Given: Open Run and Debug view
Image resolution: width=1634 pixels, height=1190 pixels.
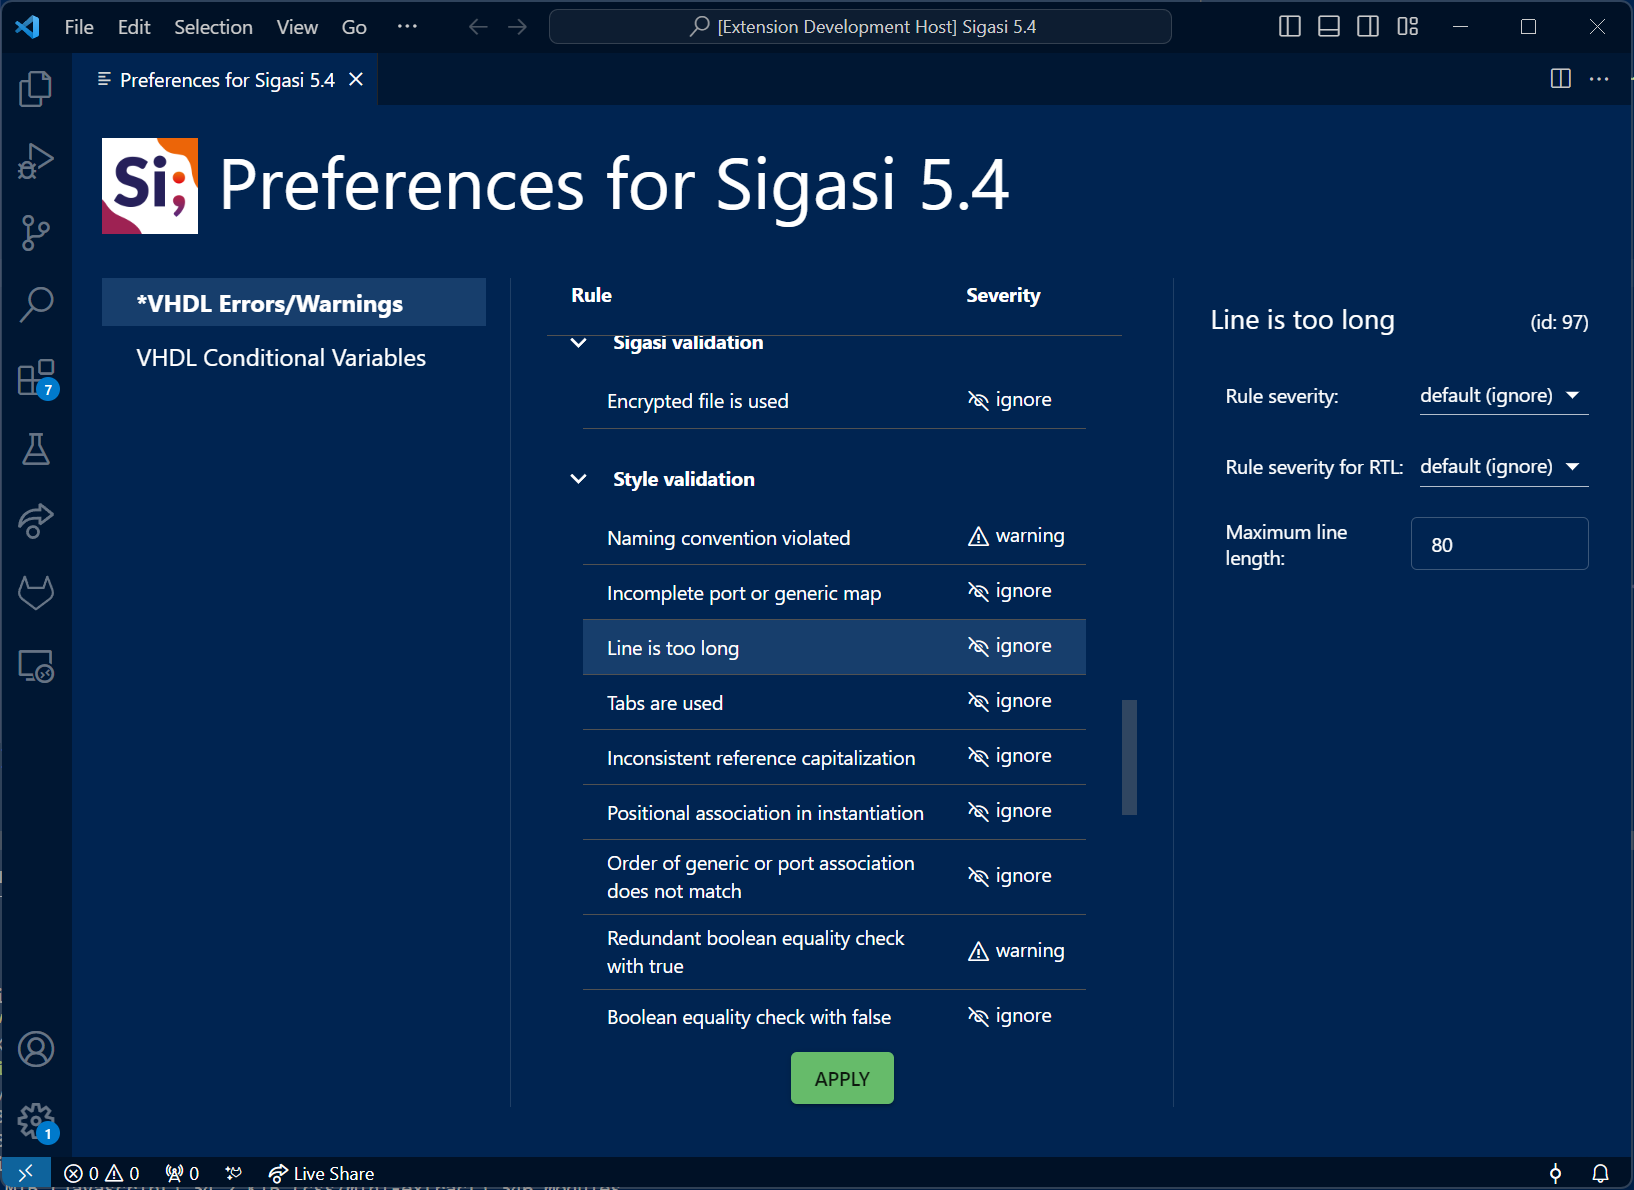Looking at the screenshot, I should pyautogui.click(x=36, y=161).
